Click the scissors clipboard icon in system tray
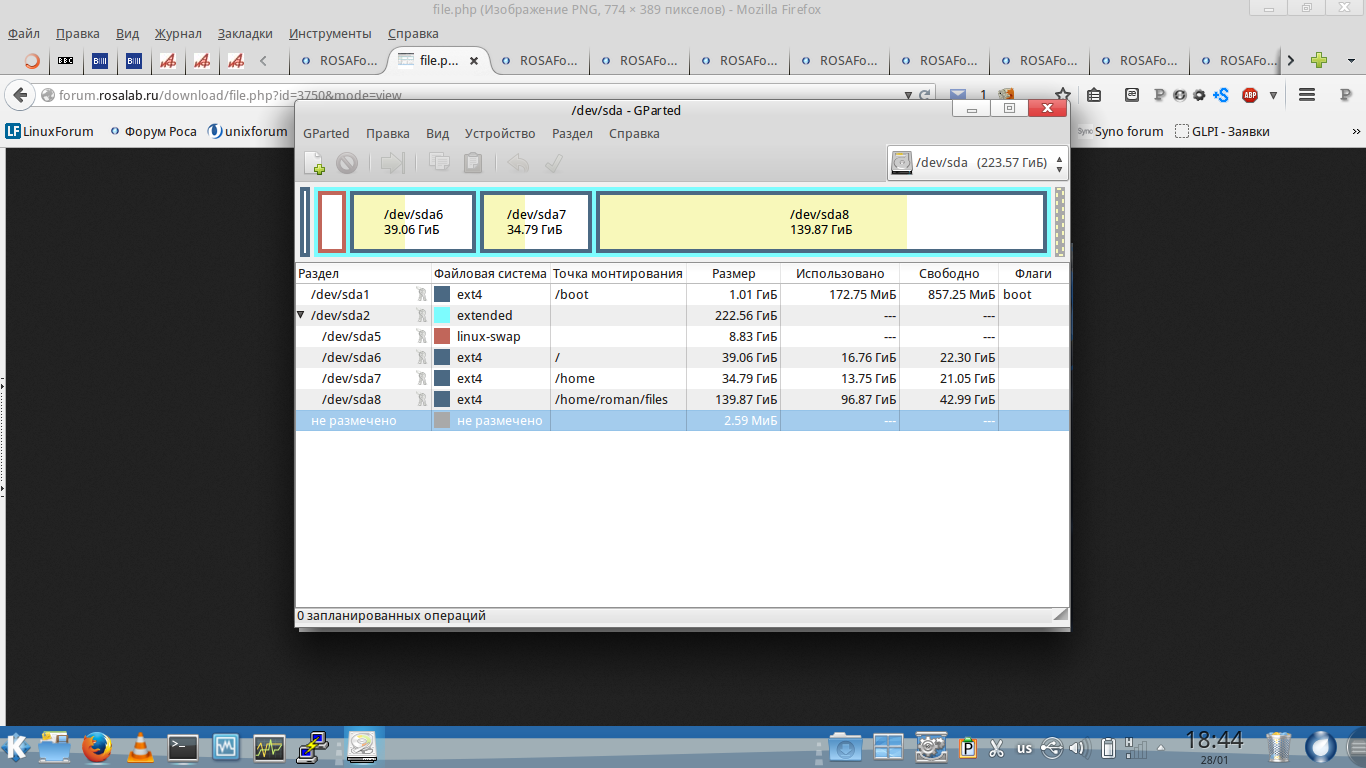 point(996,747)
